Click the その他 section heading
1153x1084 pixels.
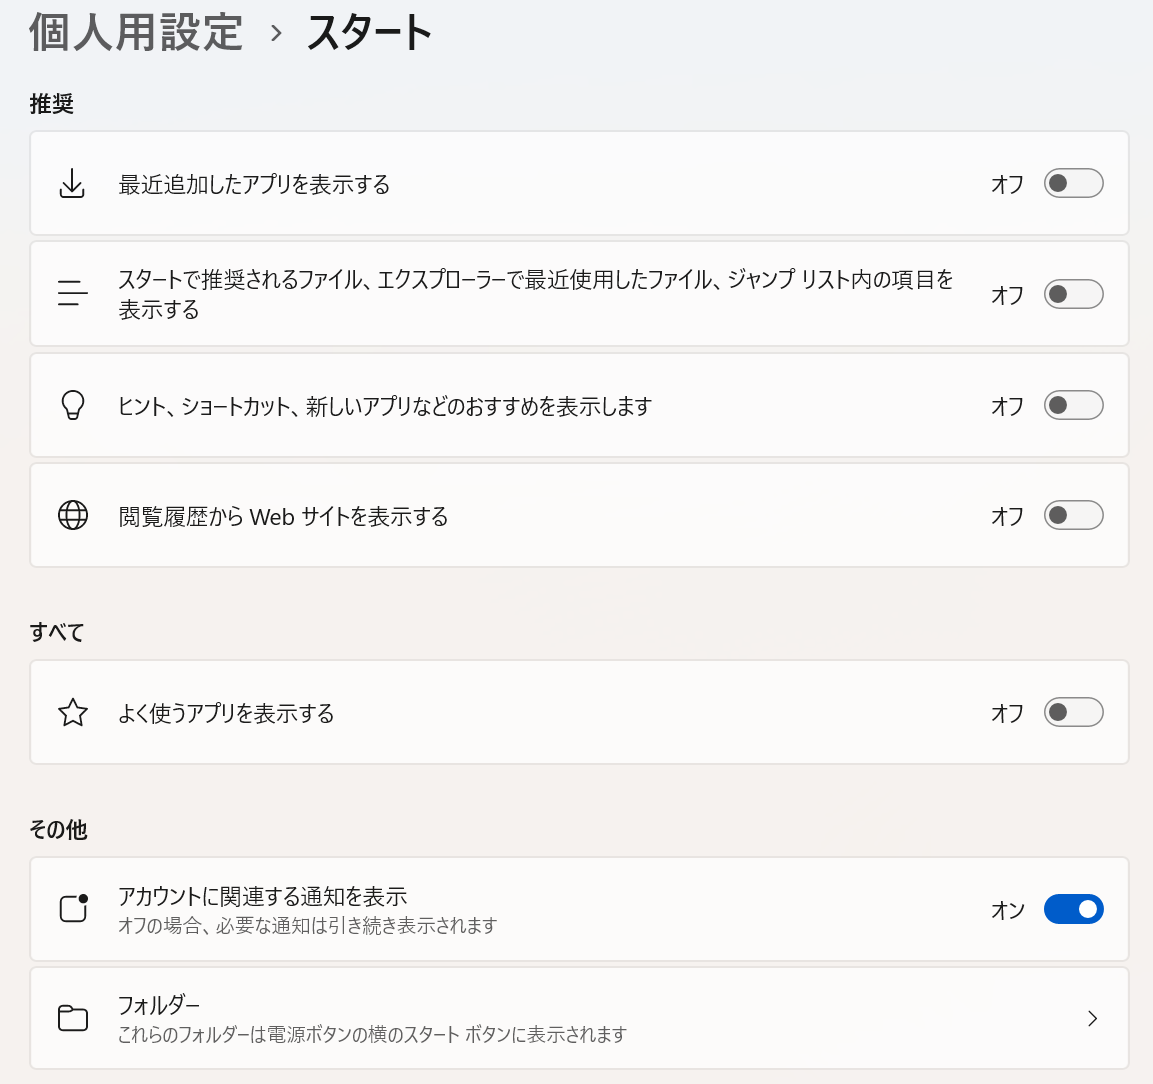58,830
